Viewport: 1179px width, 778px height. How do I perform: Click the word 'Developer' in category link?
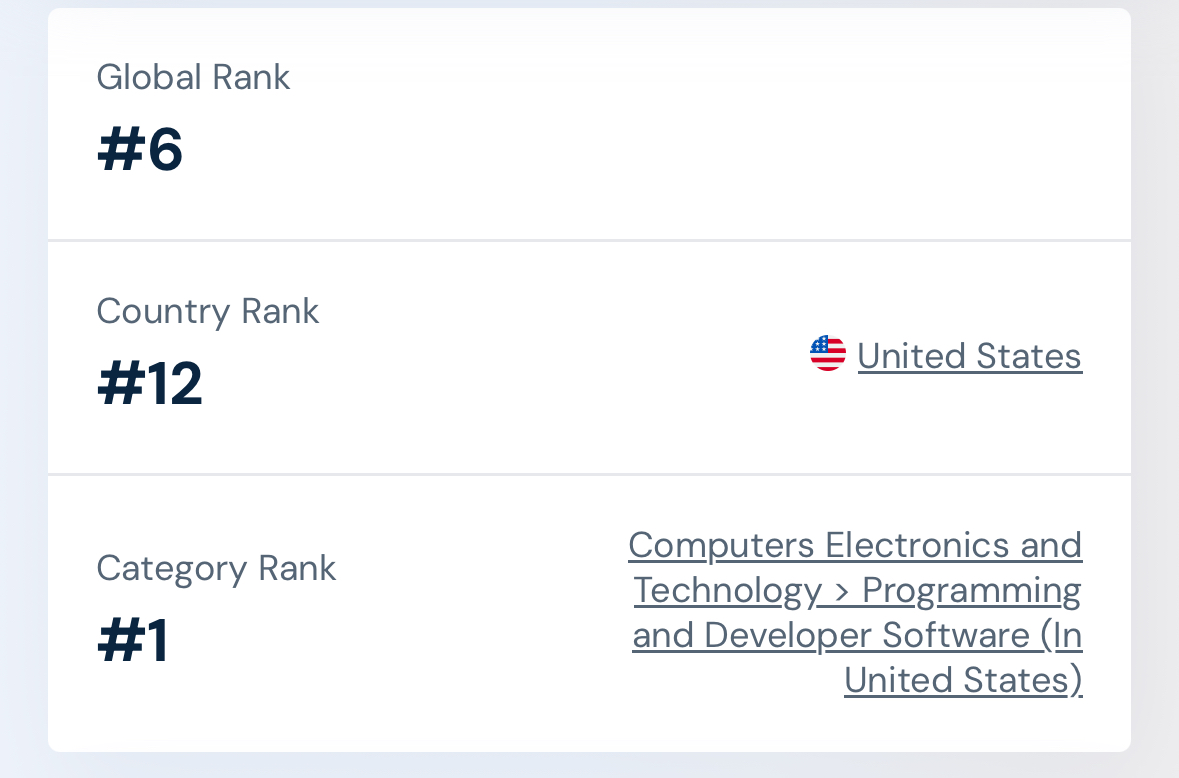[x=788, y=635]
